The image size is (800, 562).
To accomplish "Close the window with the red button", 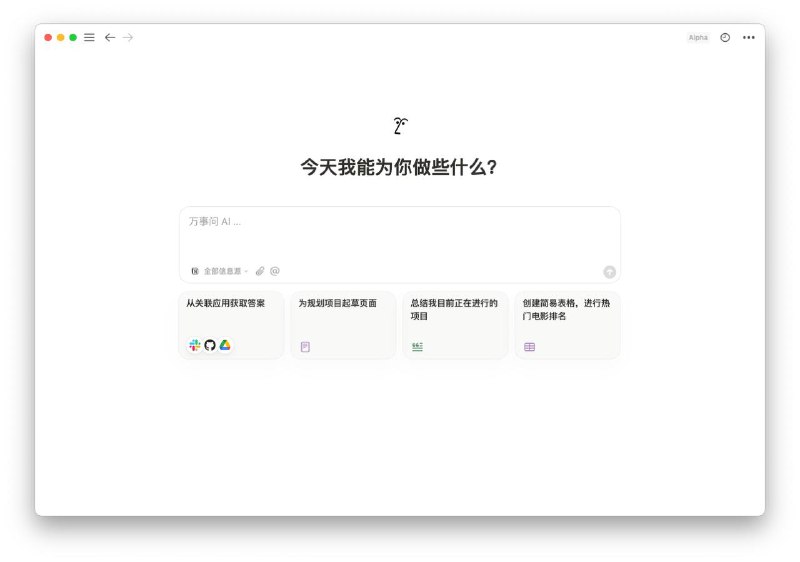I will [48, 37].
